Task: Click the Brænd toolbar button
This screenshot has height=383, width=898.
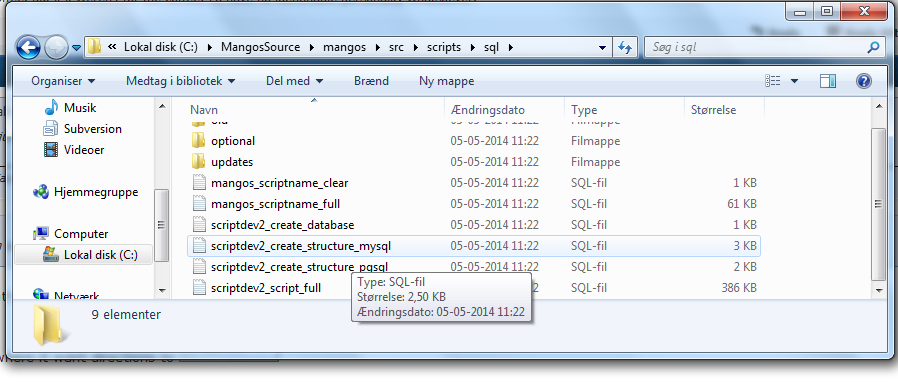Action: tap(371, 81)
